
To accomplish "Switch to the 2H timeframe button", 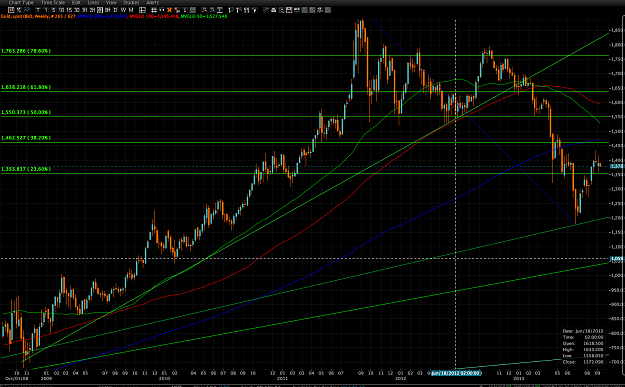I will [92, 10].
